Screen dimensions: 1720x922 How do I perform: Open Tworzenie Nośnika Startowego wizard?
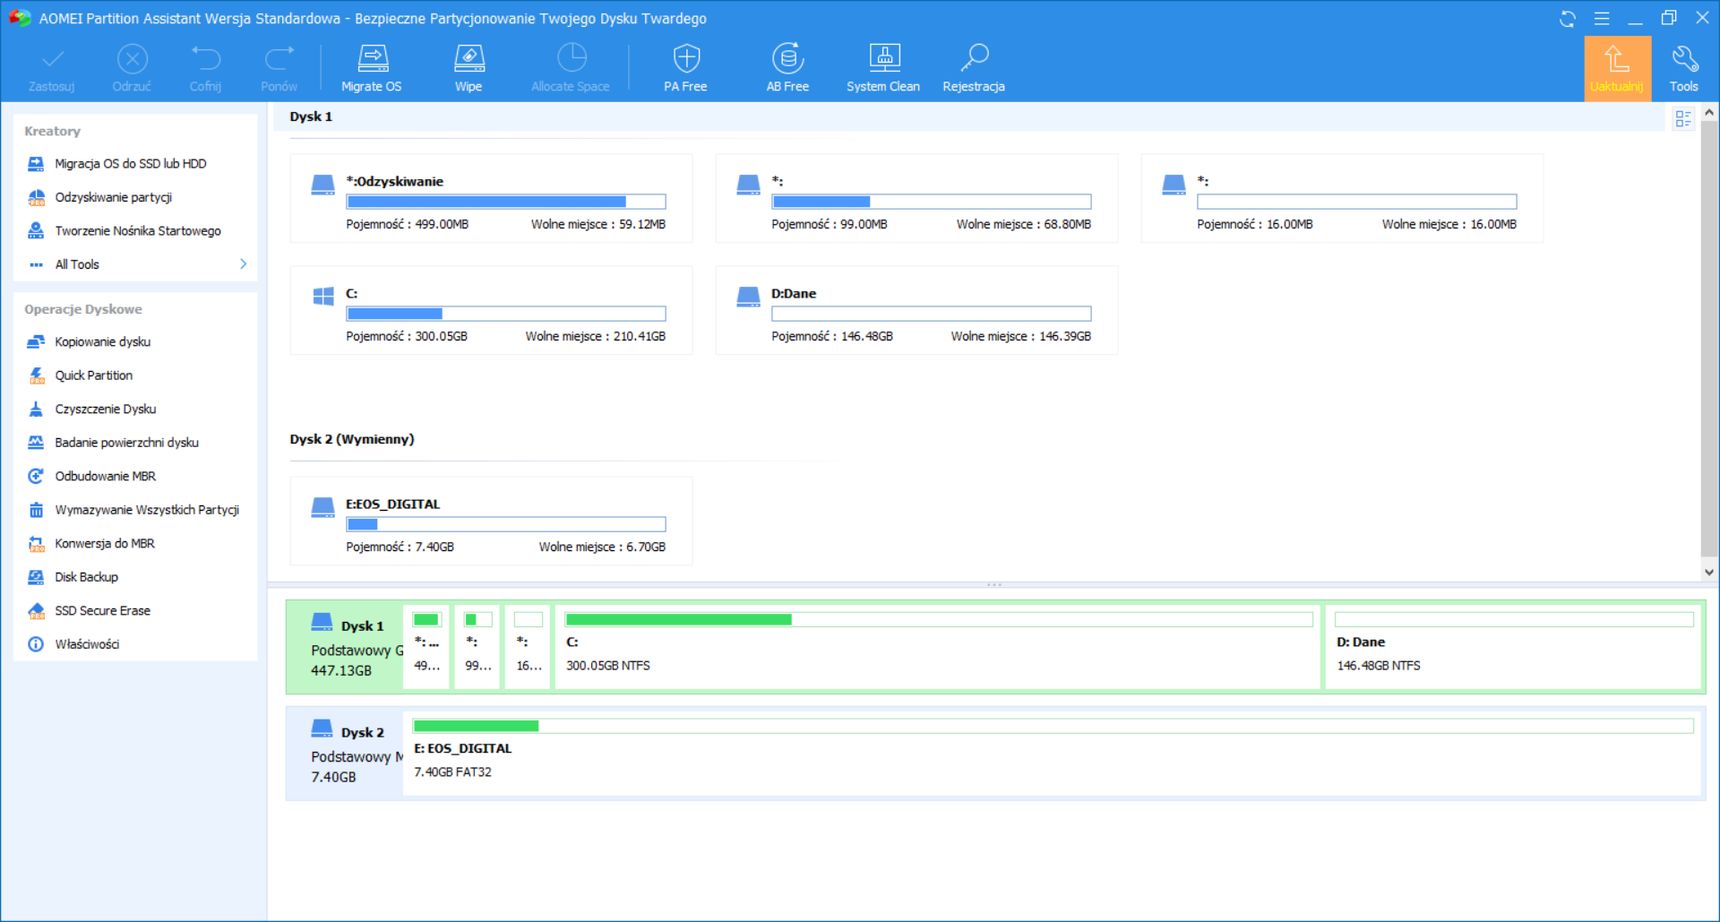pos(136,231)
